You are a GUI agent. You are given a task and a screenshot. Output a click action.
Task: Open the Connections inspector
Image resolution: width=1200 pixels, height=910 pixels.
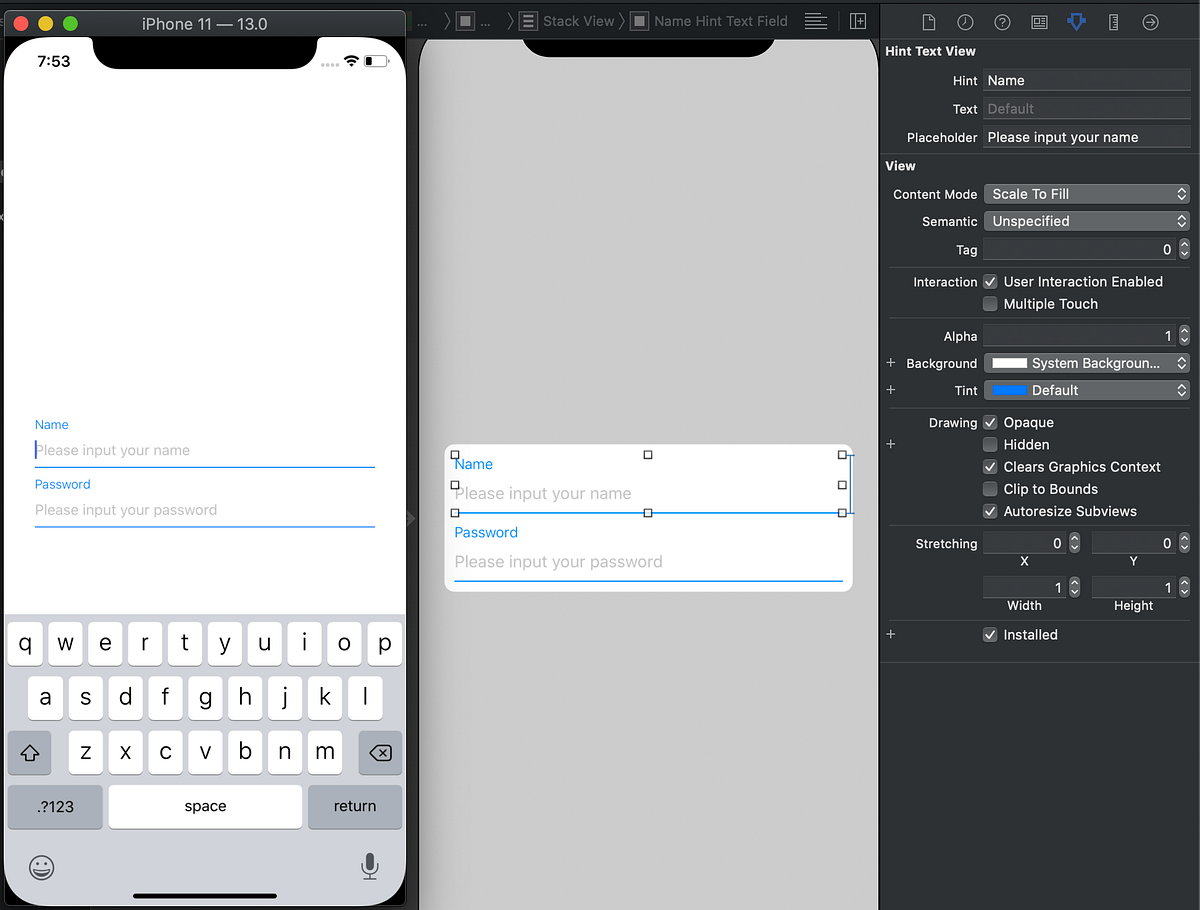(1150, 21)
